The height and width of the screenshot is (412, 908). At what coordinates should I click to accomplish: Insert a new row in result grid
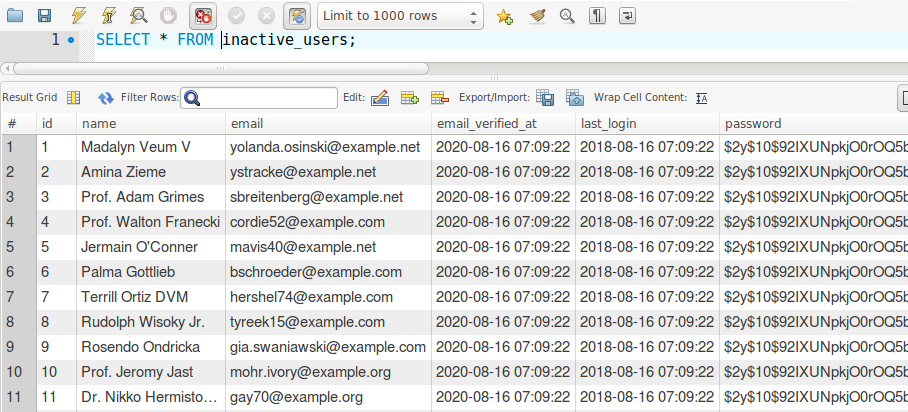click(410, 98)
